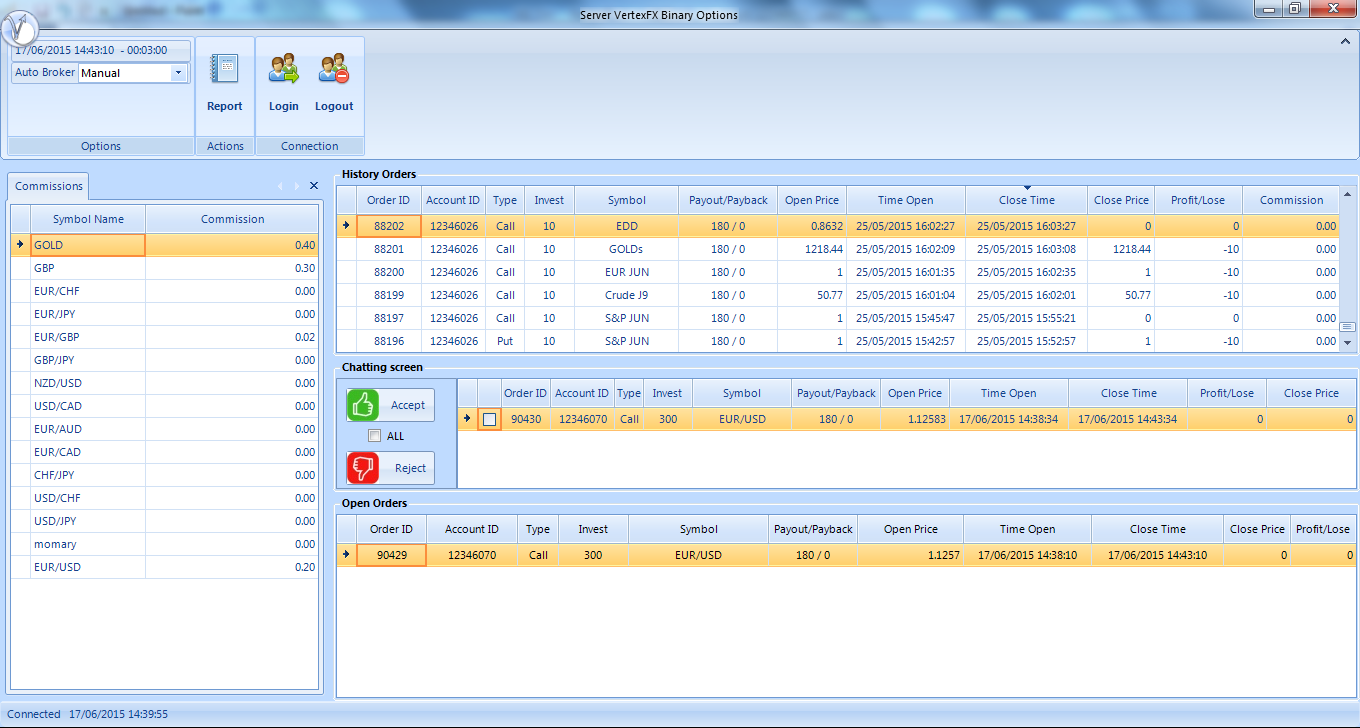1360x728 pixels.
Task: Check the ALL checkbox
Action: 374,436
